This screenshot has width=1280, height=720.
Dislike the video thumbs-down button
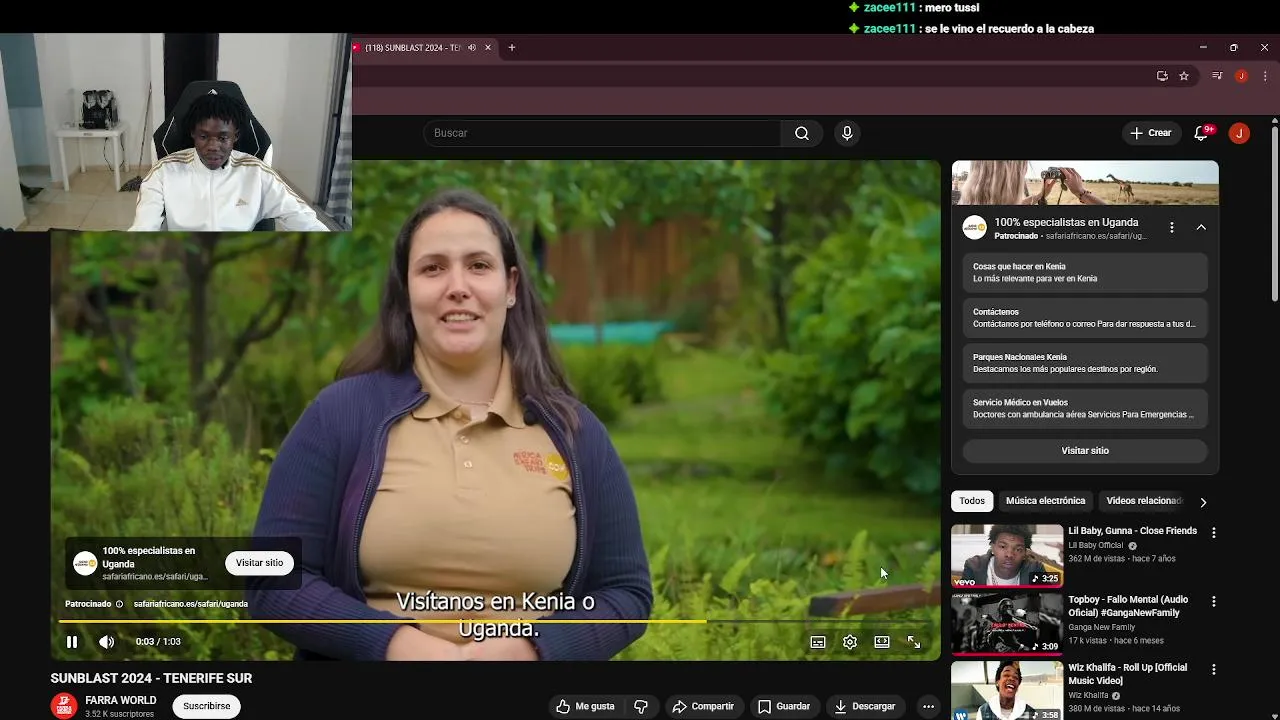point(641,706)
